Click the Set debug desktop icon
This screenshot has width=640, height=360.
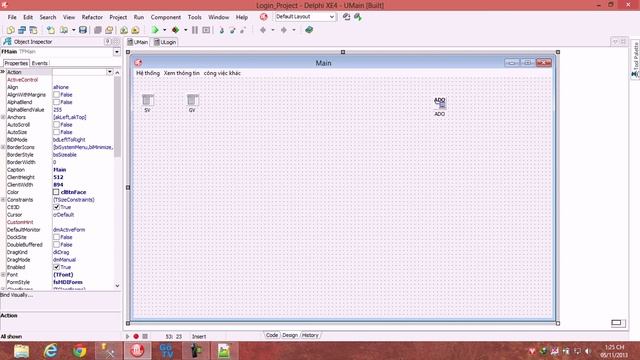coord(358,17)
